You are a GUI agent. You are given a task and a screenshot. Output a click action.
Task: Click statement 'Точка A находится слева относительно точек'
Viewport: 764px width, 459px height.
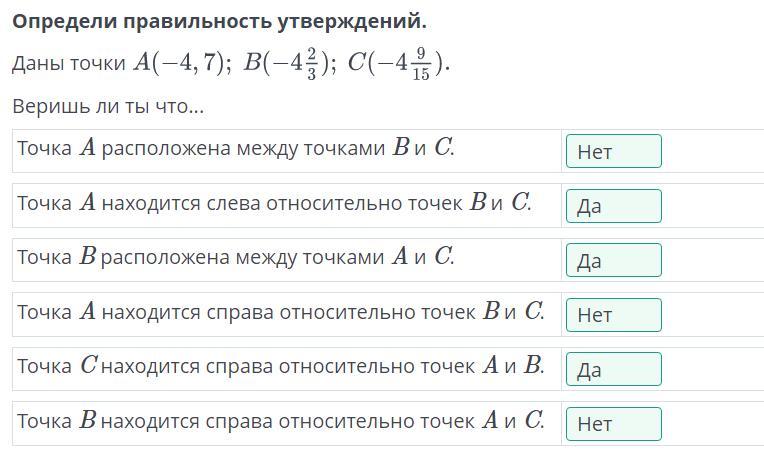click(x=274, y=203)
